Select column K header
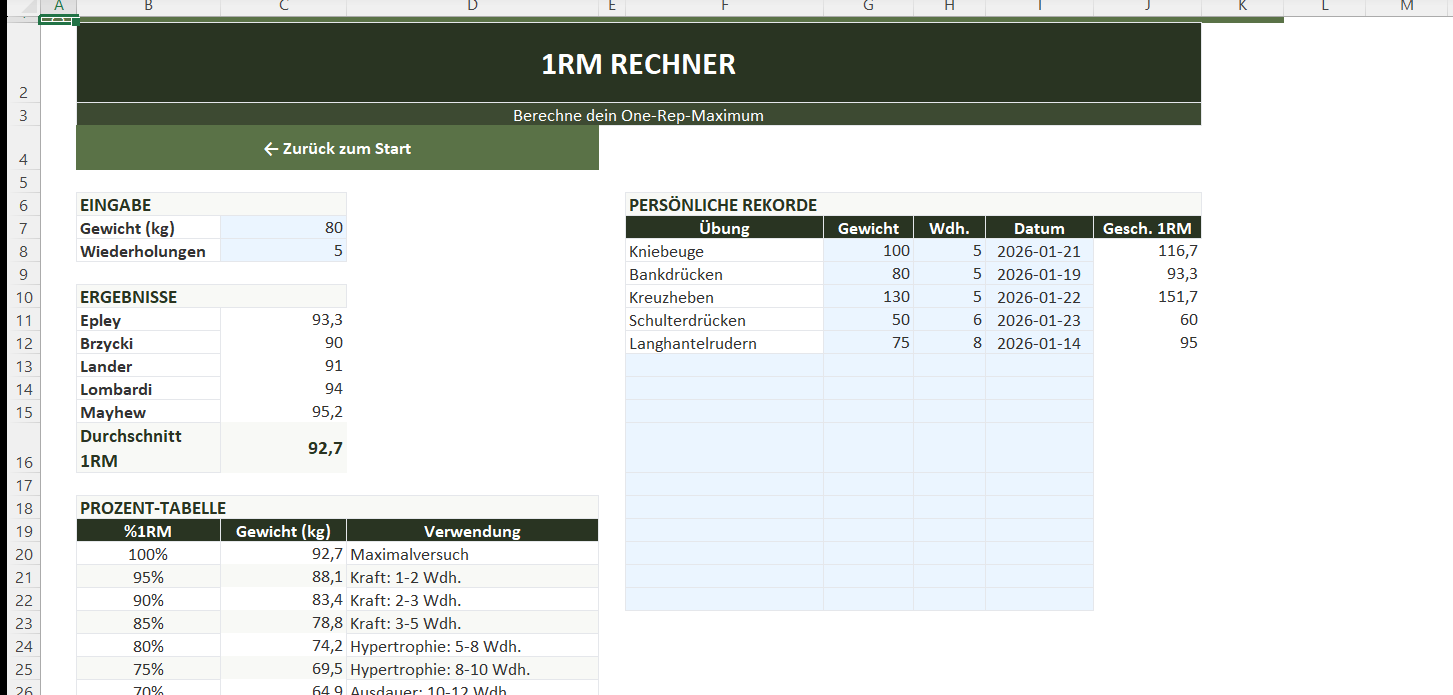1453x695 pixels. point(1242,7)
